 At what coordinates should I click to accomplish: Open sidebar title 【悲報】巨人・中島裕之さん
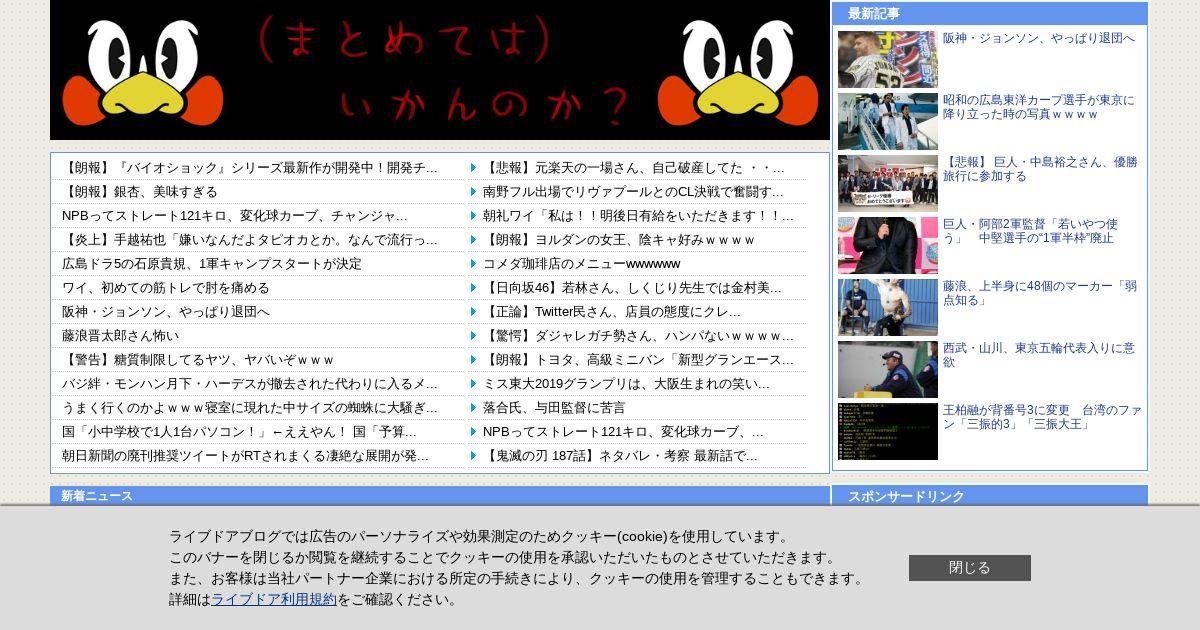(1040, 169)
